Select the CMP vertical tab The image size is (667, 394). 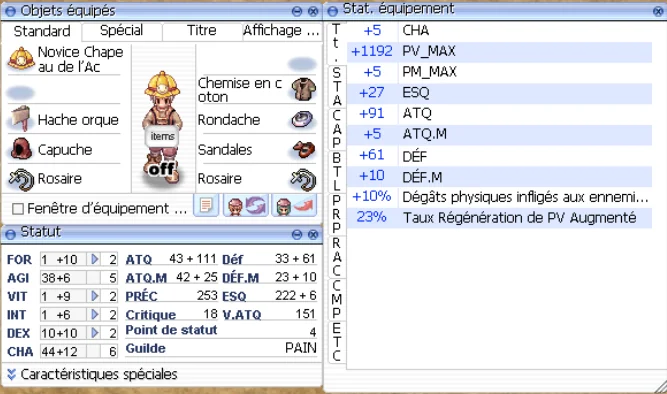pyautogui.click(x=336, y=299)
